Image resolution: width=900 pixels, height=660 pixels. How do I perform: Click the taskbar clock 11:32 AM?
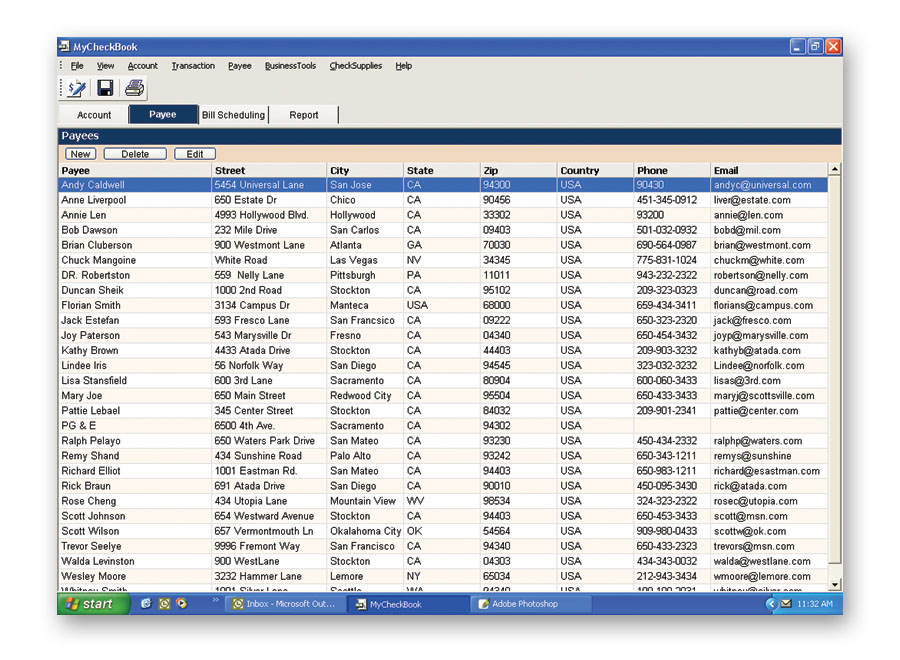(x=814, y=604)
